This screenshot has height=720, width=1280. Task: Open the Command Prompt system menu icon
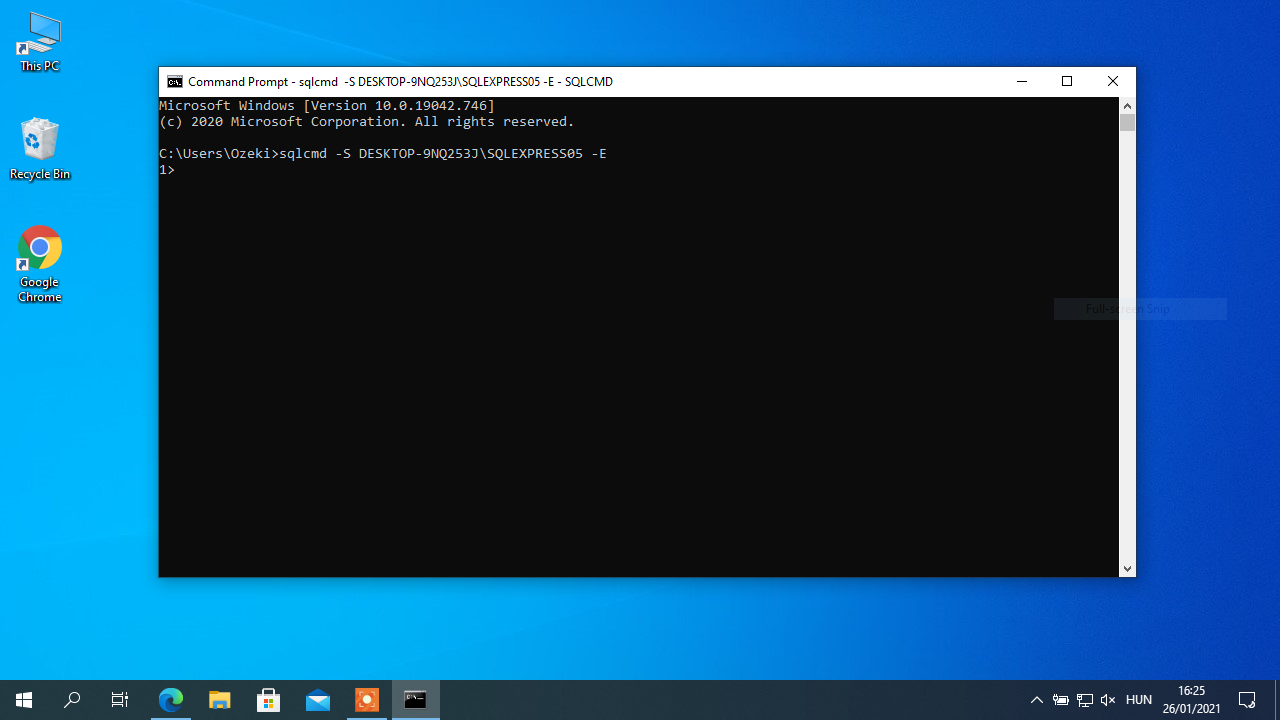click(x=175, y=81)
